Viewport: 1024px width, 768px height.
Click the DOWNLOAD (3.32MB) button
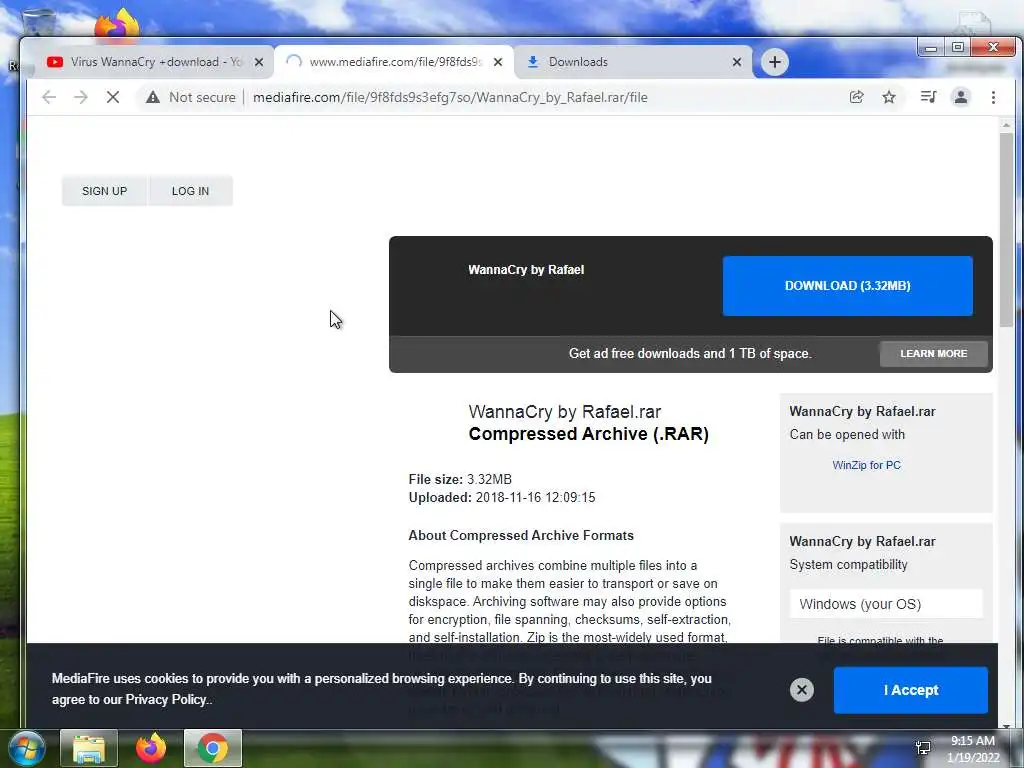click(848, 286)
